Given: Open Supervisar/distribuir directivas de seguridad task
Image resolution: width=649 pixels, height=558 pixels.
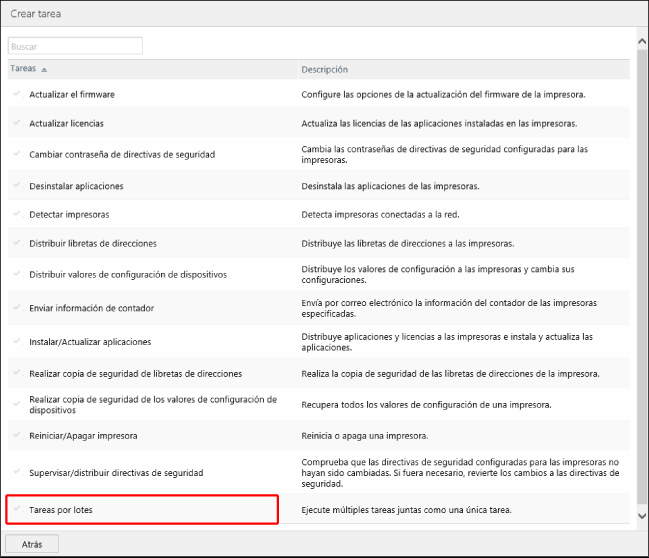Looking at the screenshot, I should (x=116, y=472).
